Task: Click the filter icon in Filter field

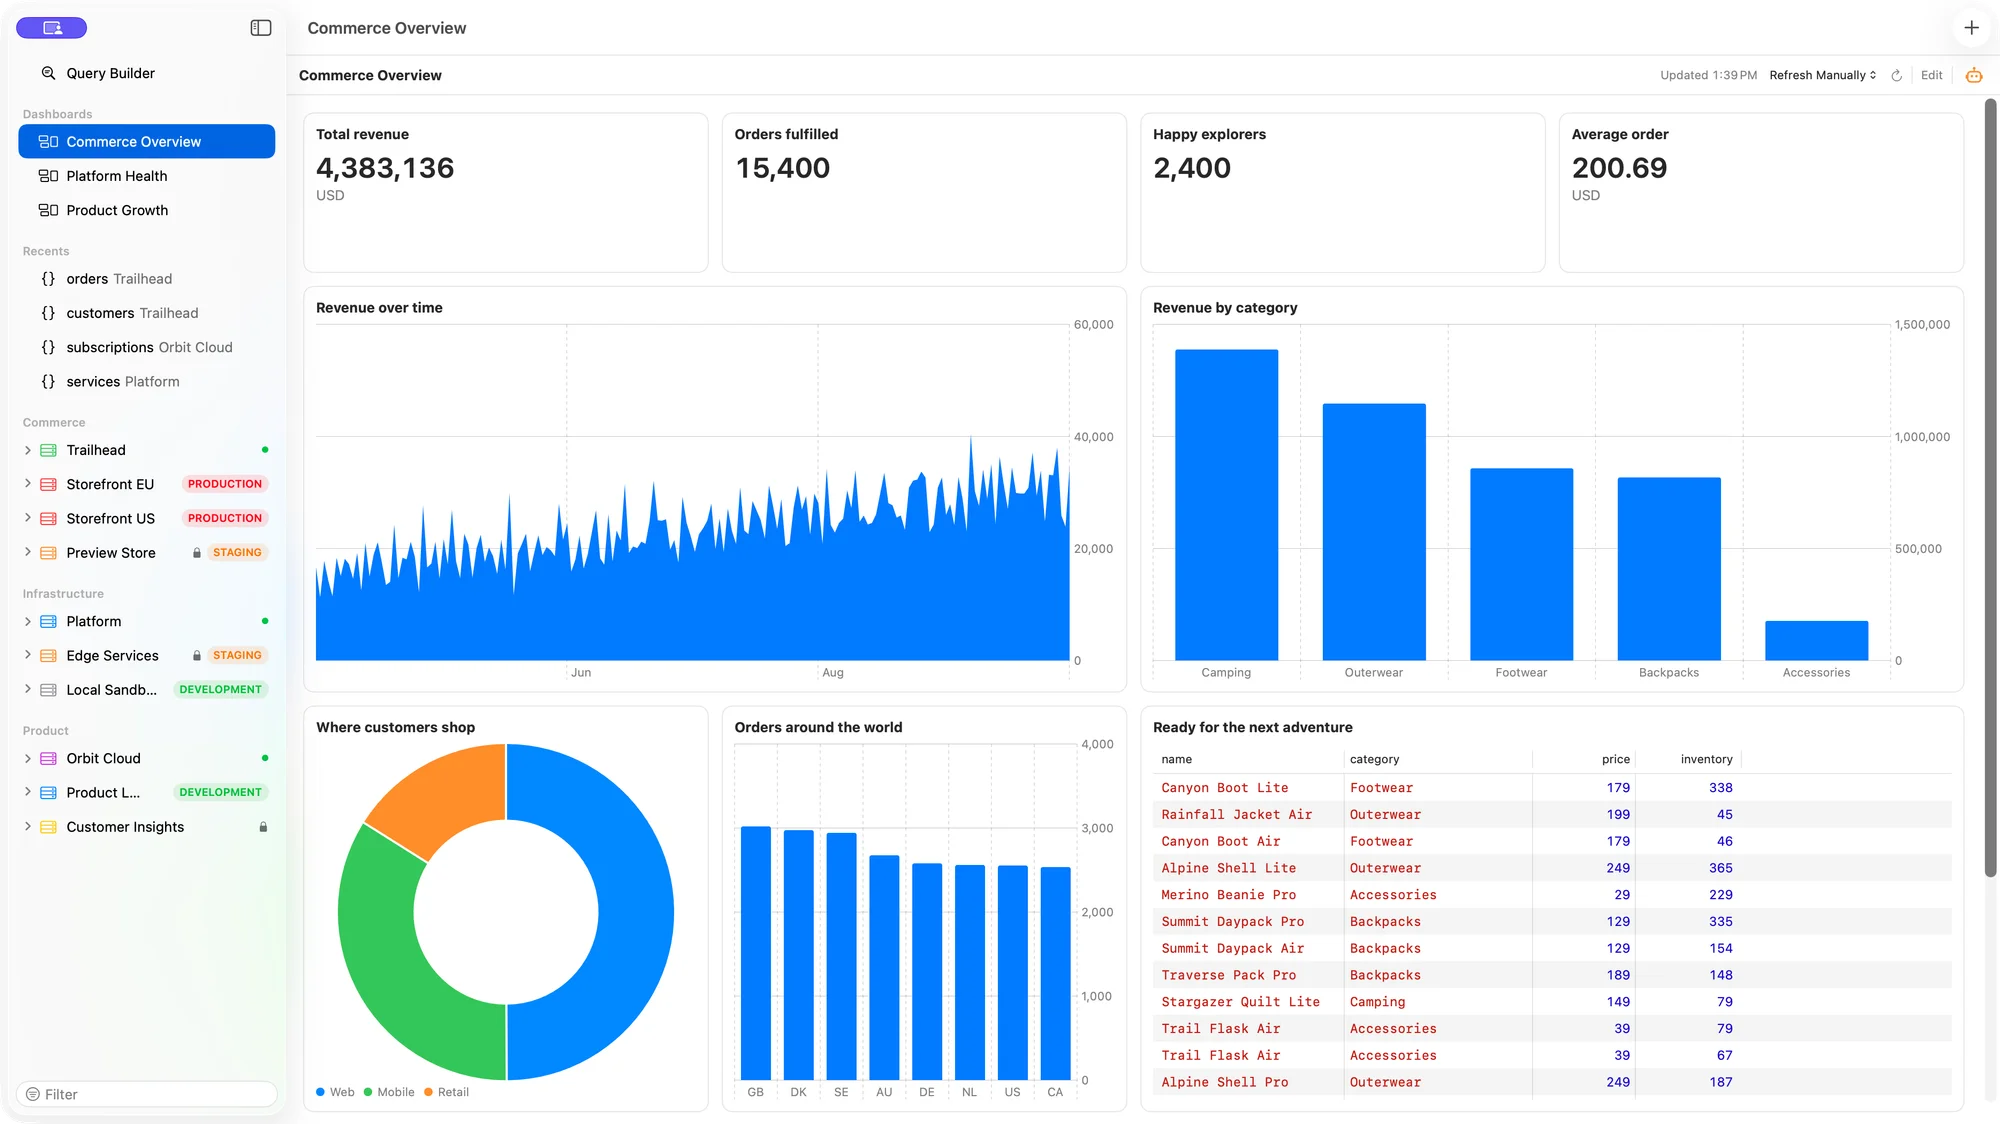Action: 33,1094
